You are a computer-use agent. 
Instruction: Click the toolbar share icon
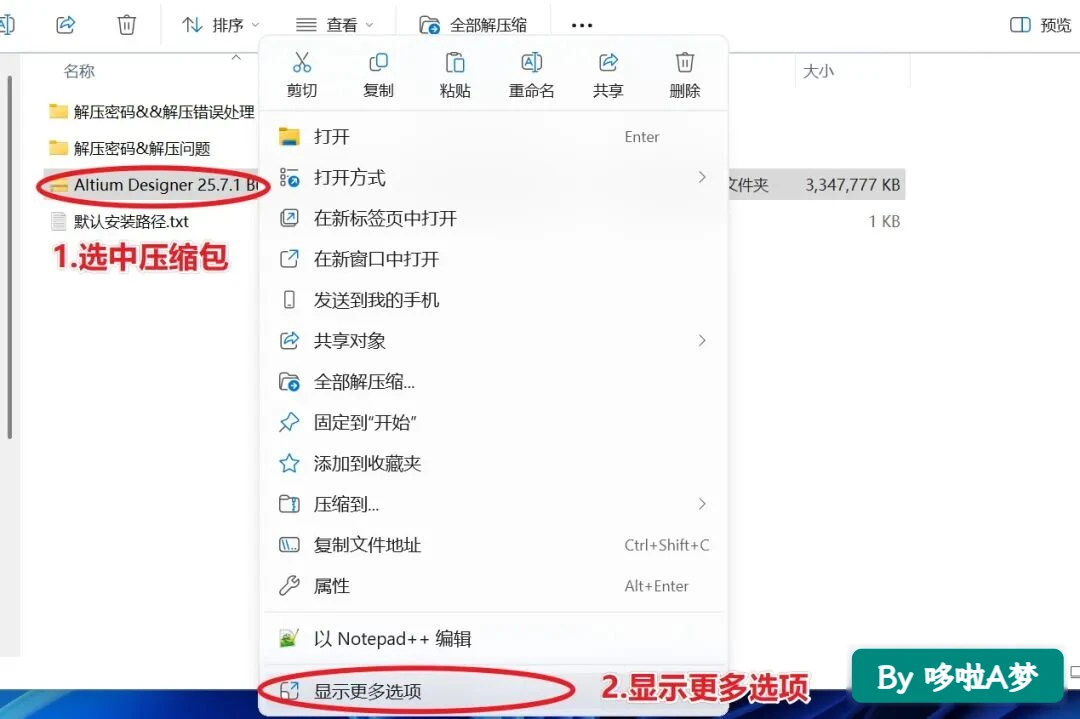[65, 25]
